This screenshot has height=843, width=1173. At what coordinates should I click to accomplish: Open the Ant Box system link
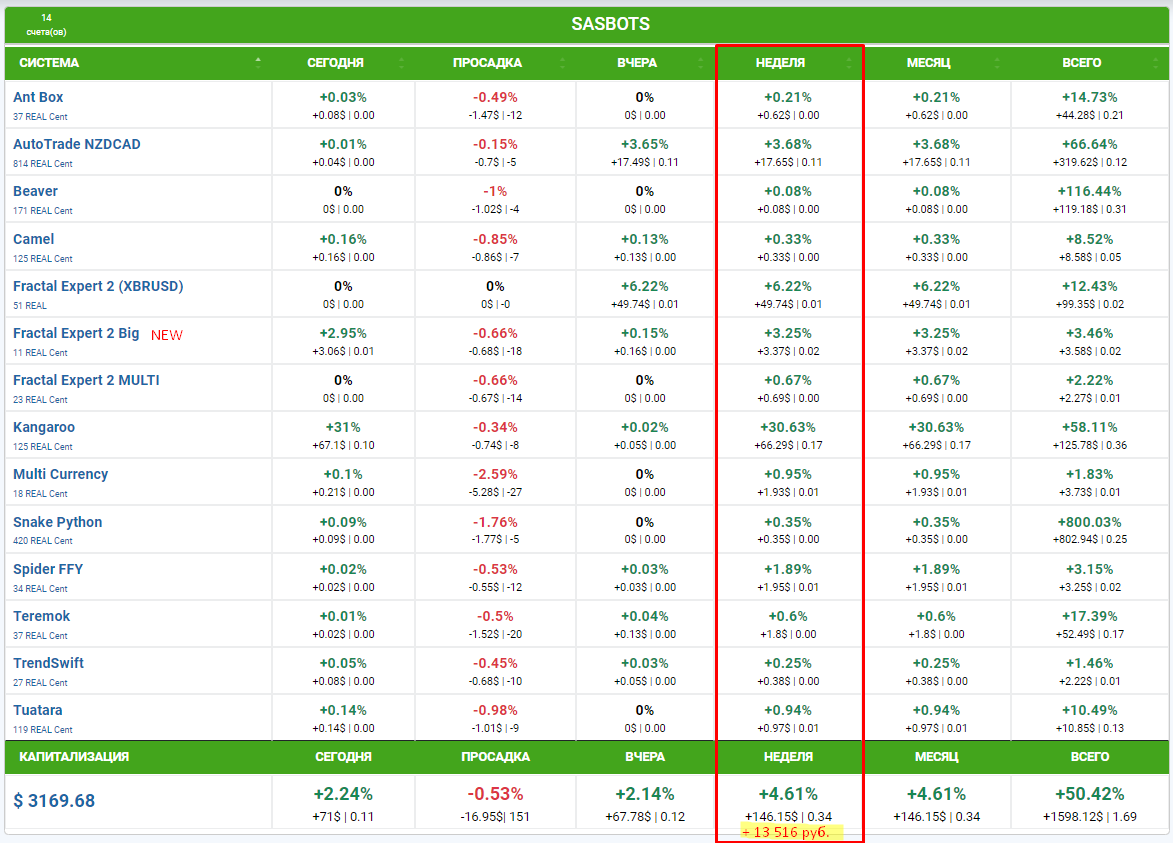[38, 97]
